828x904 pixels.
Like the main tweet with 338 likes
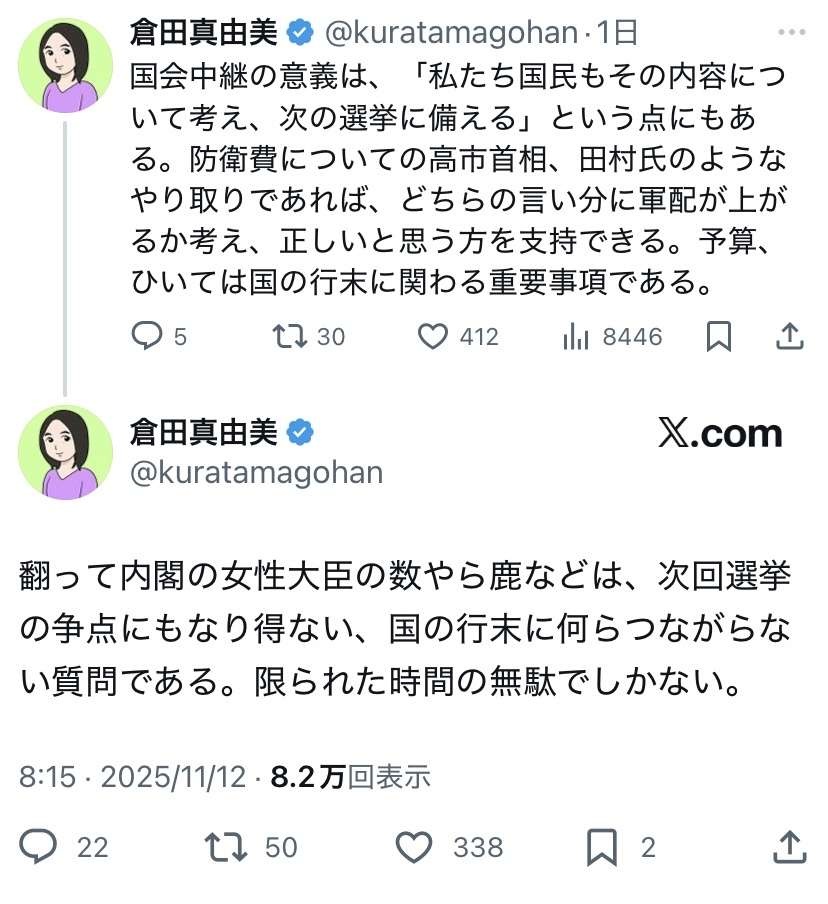(x=414, y=848)
